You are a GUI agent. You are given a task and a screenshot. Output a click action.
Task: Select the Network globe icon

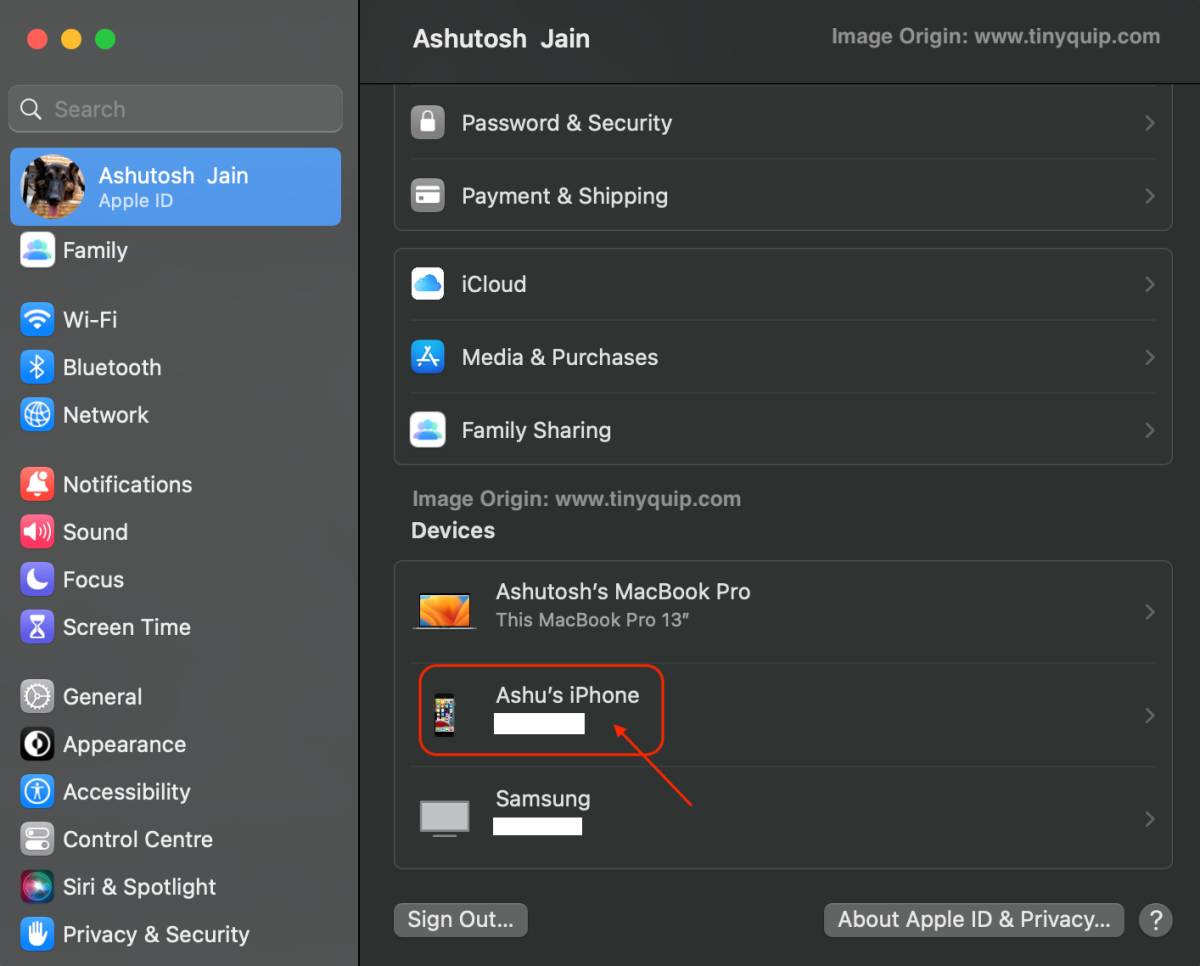[37, 415]
